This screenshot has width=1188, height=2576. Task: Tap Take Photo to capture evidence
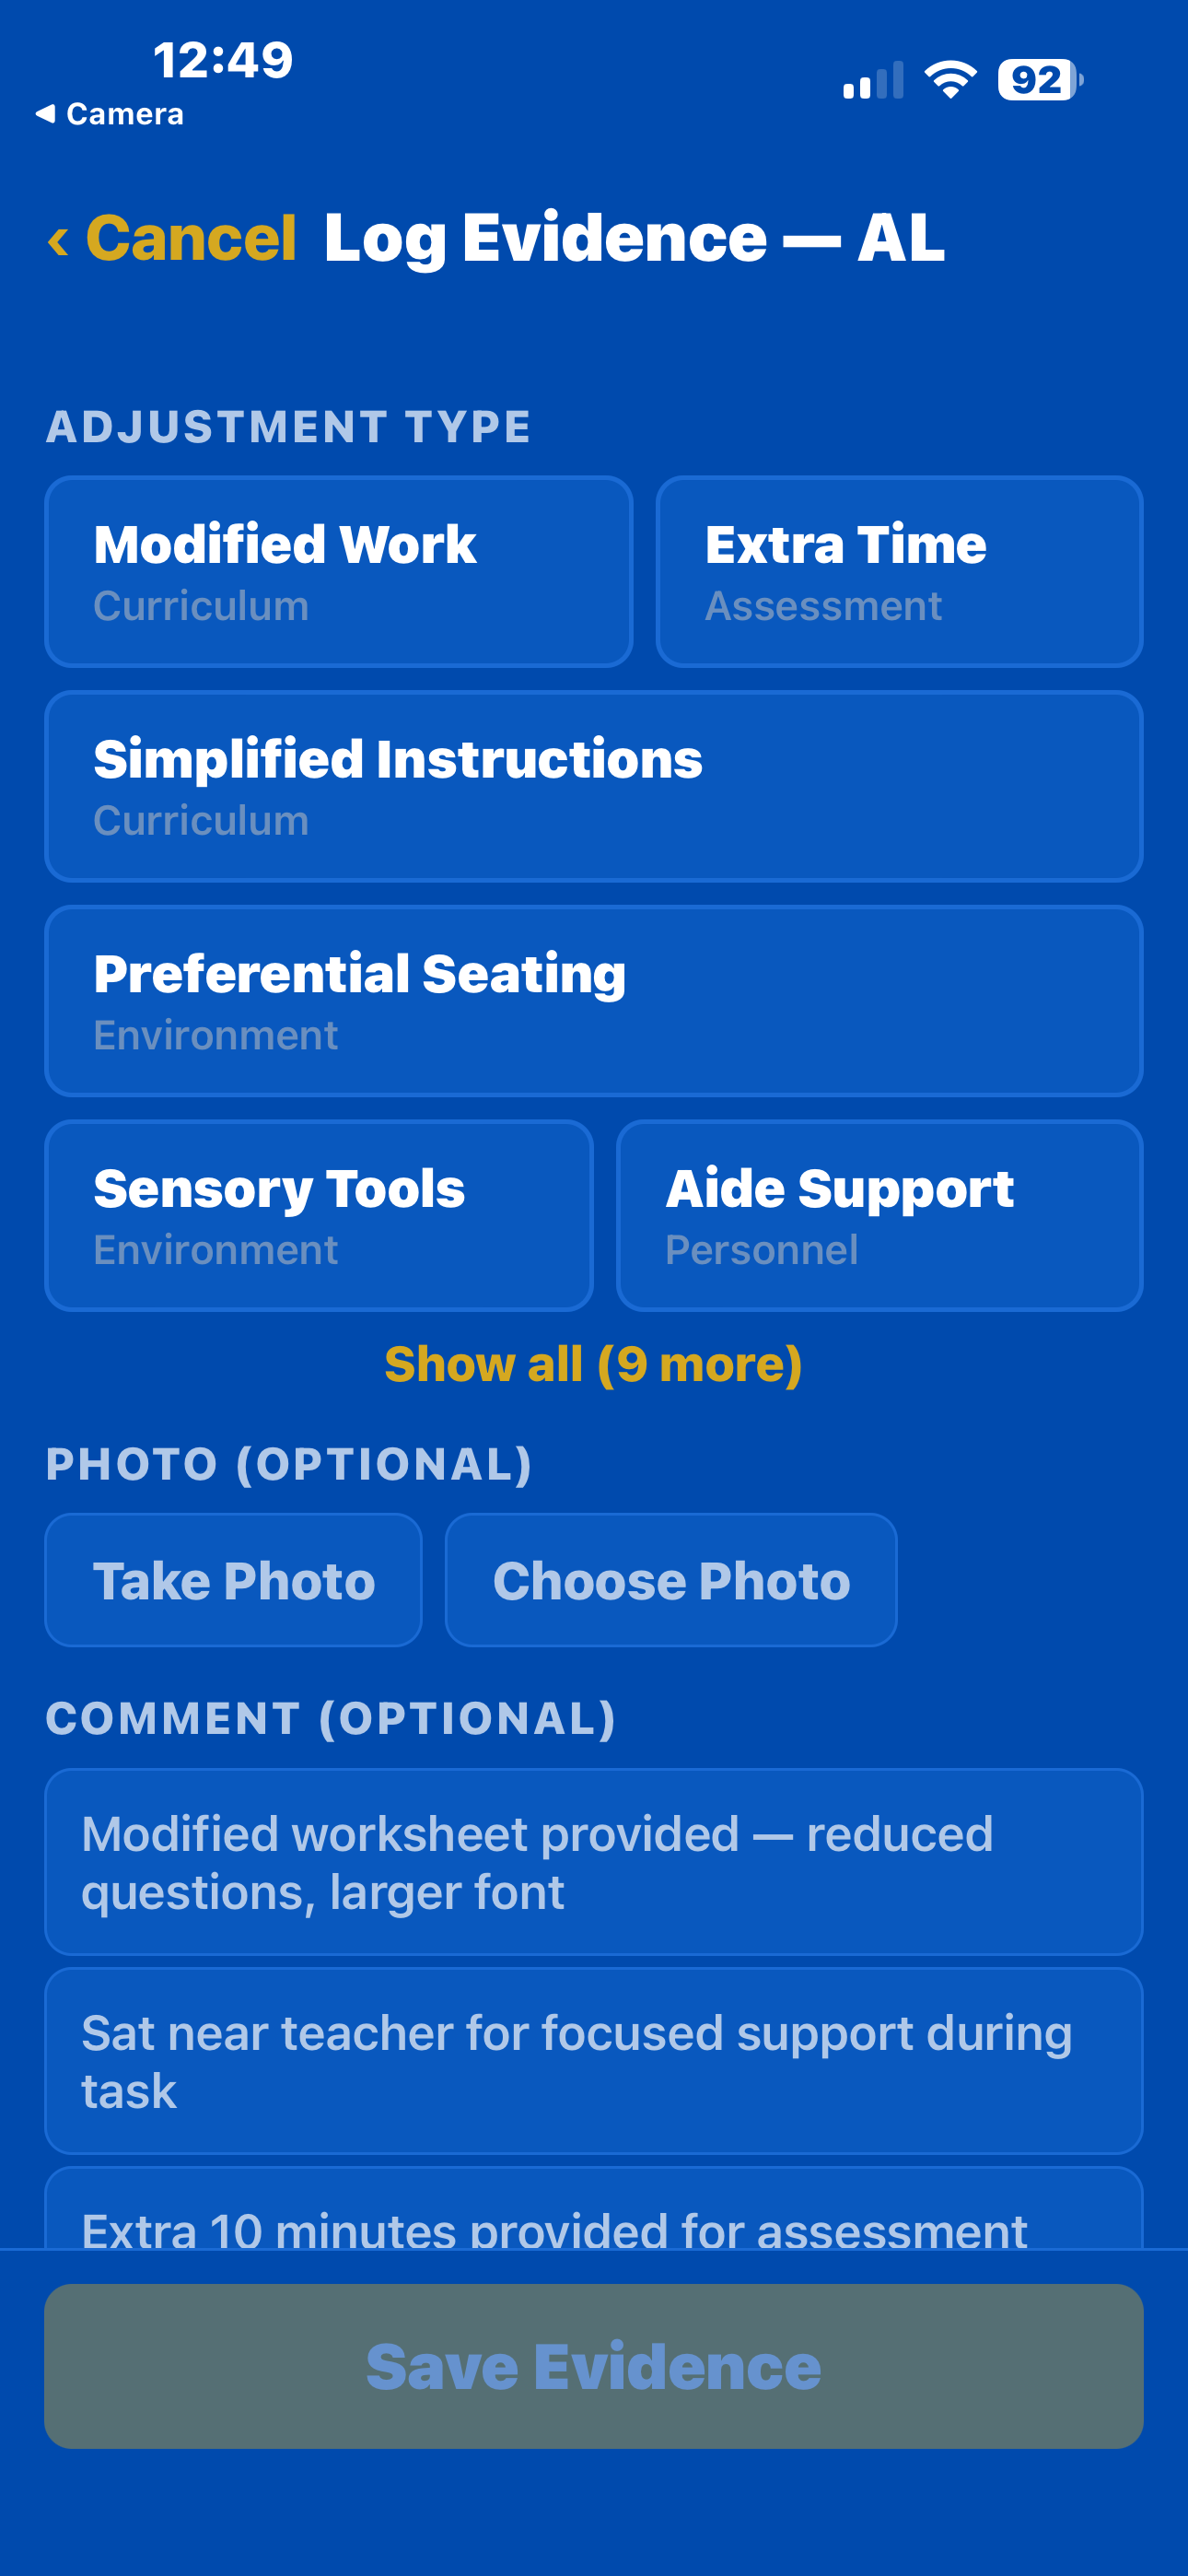(x=232, y=1580)
